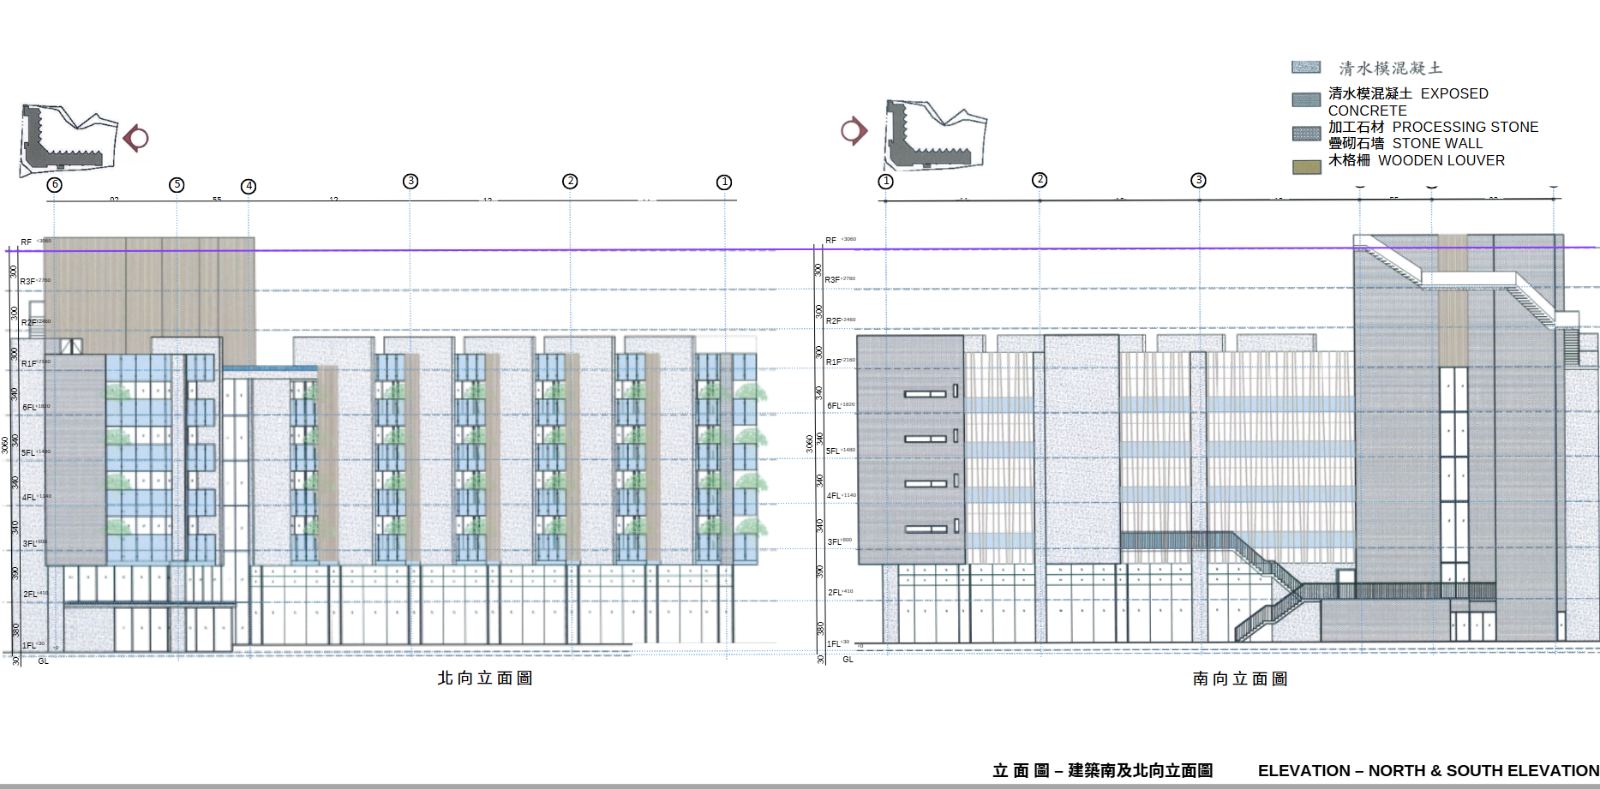Select grid bubble 1 on the north elevation
This screenshot has width=1600, height=789.
[724, 182]
